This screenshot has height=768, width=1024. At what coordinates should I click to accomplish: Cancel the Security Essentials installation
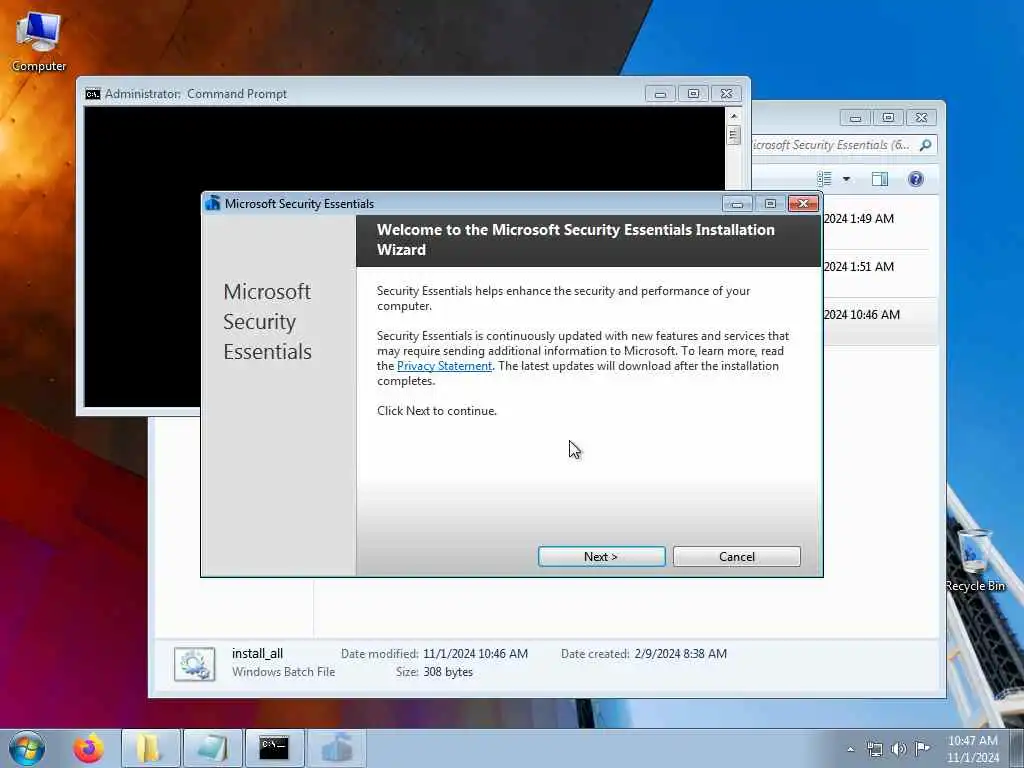(x=737, y=556)
